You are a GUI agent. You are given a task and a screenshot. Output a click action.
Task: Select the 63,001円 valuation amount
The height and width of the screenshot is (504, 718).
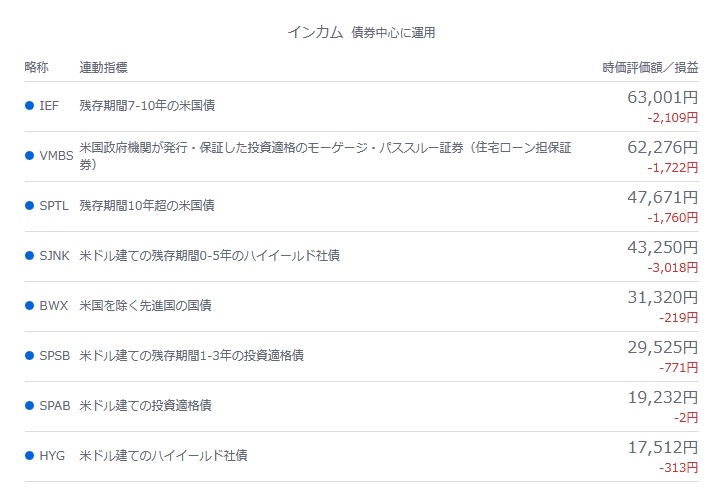point(663,97)
